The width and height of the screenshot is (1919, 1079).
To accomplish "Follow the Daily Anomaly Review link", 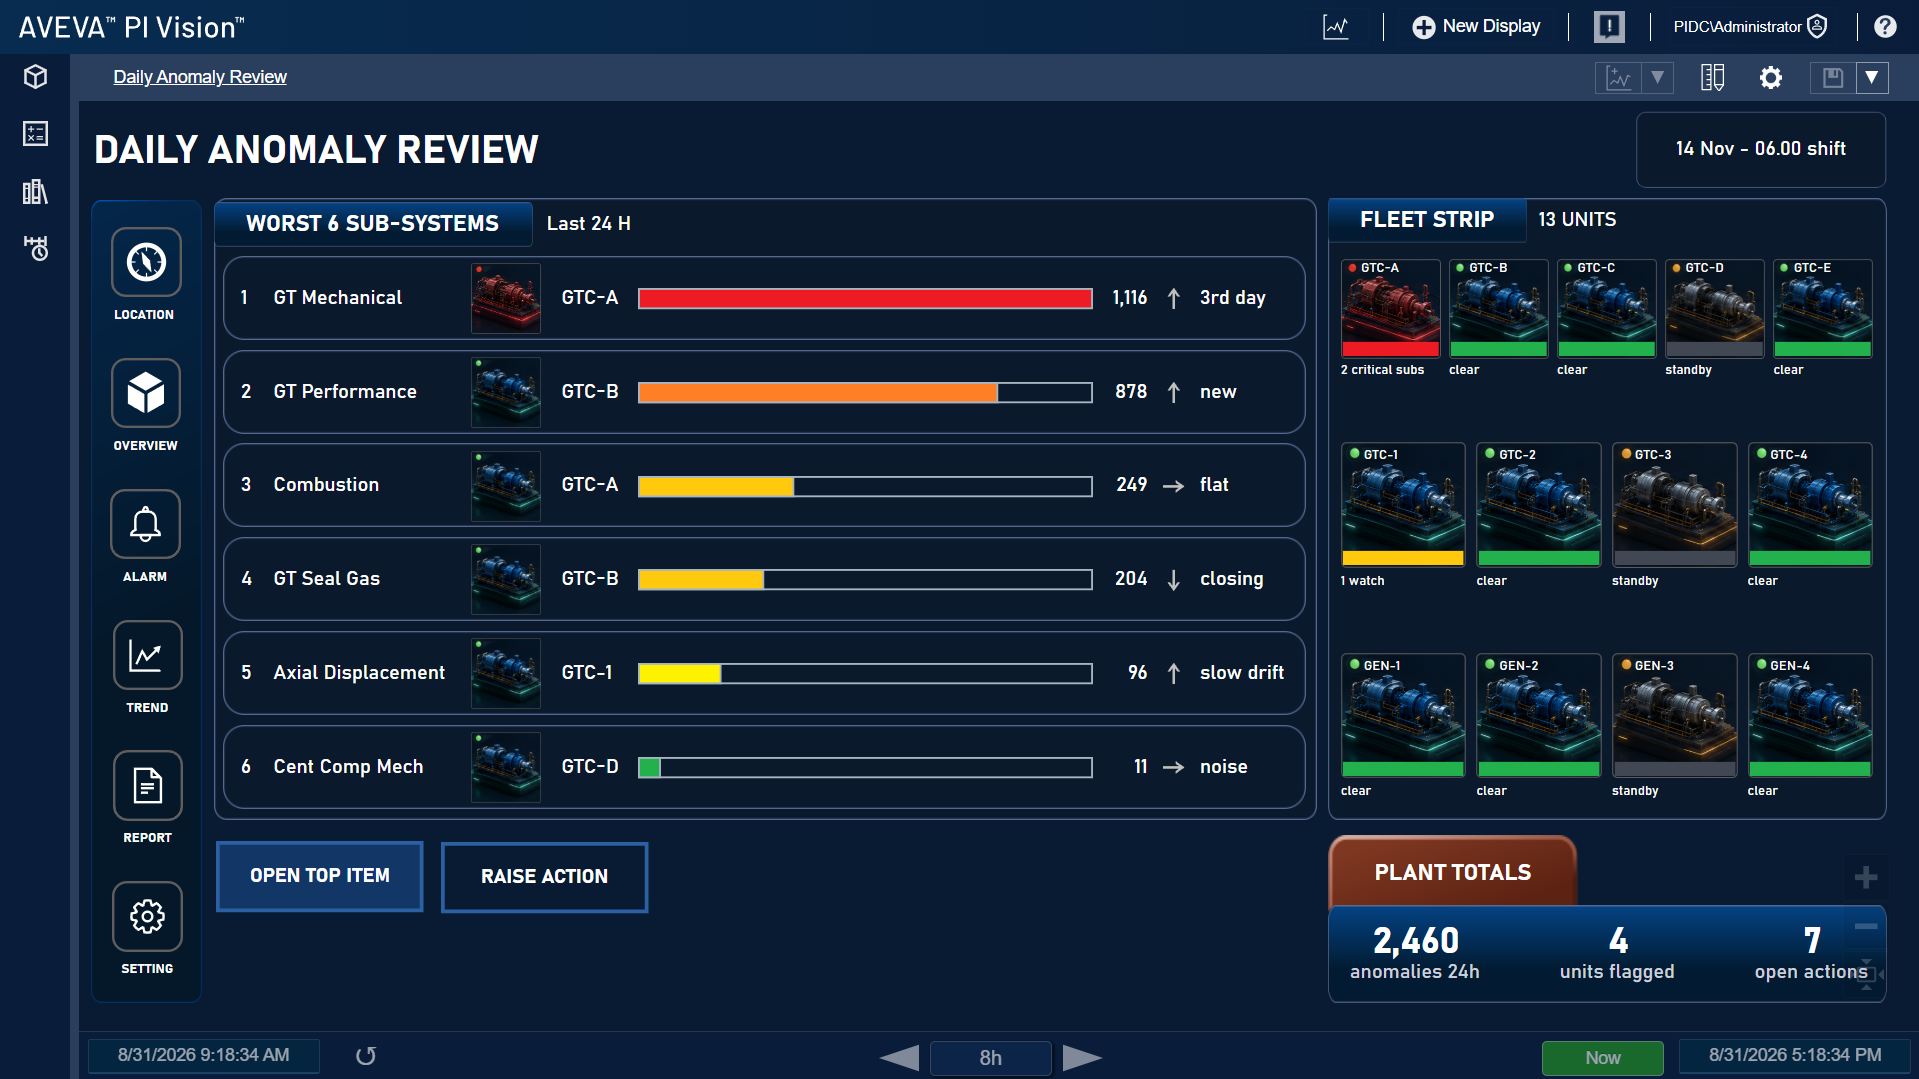I will [x=200, y=77].
